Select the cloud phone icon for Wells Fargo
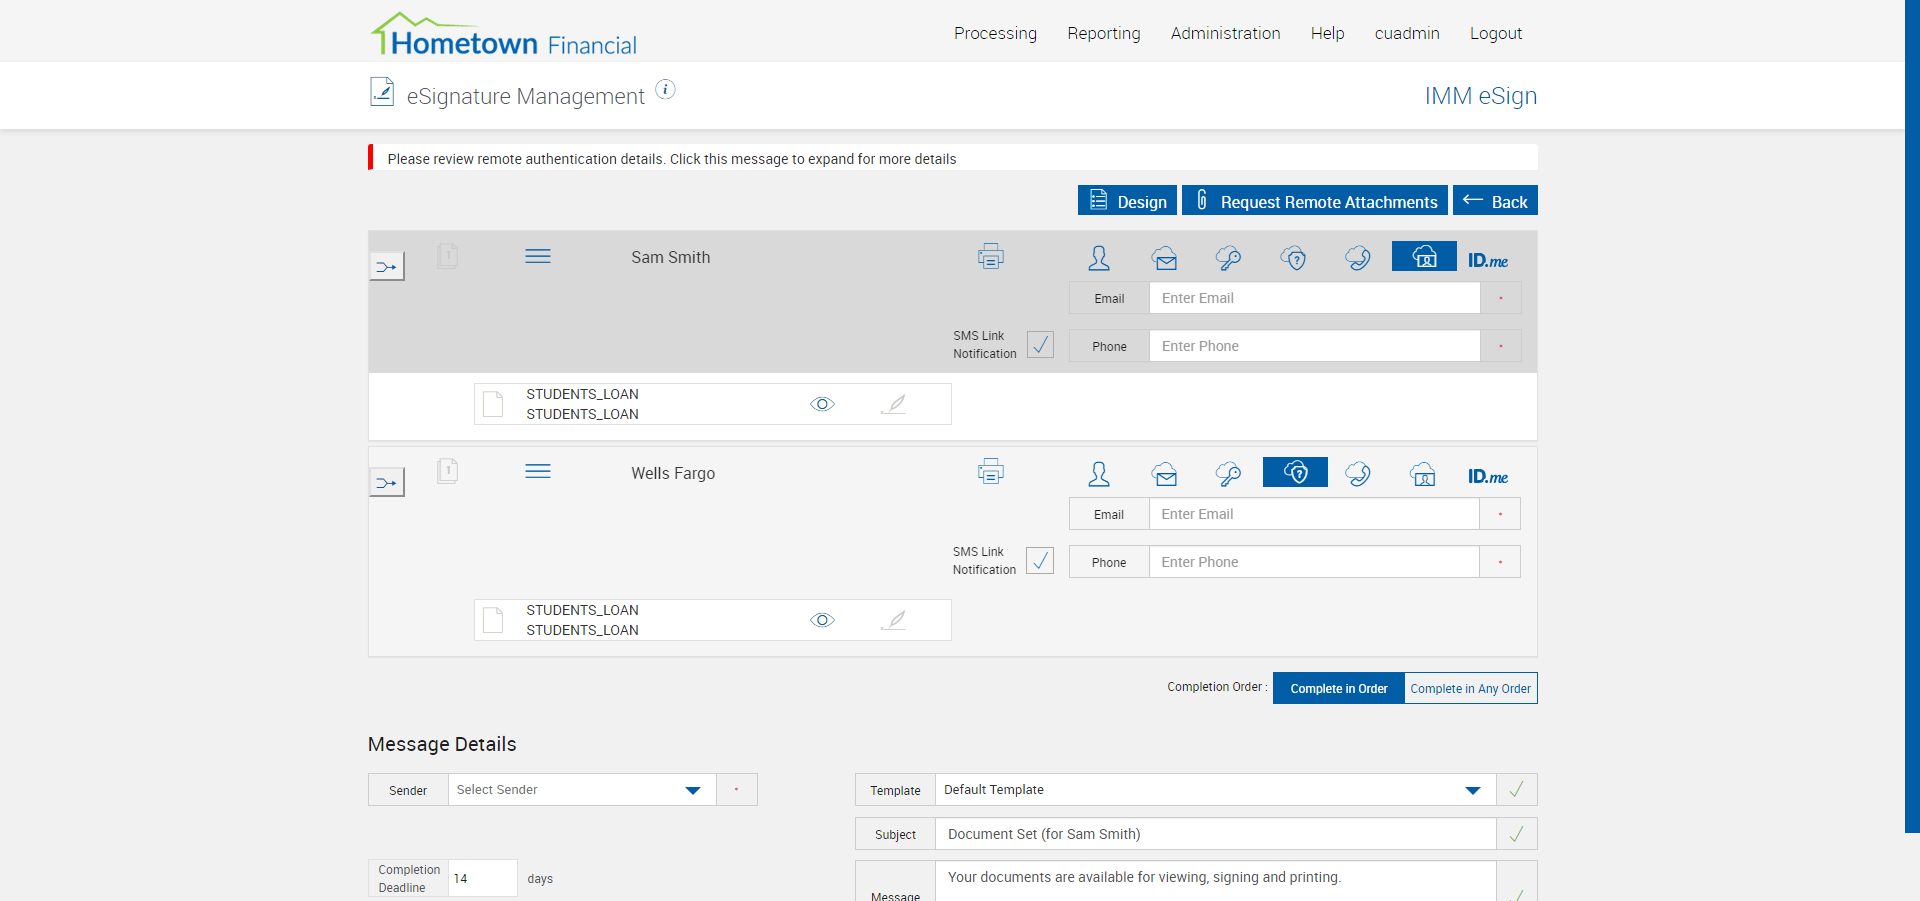The width and height of the screenshot is (1920, 901). point(1358,474)
